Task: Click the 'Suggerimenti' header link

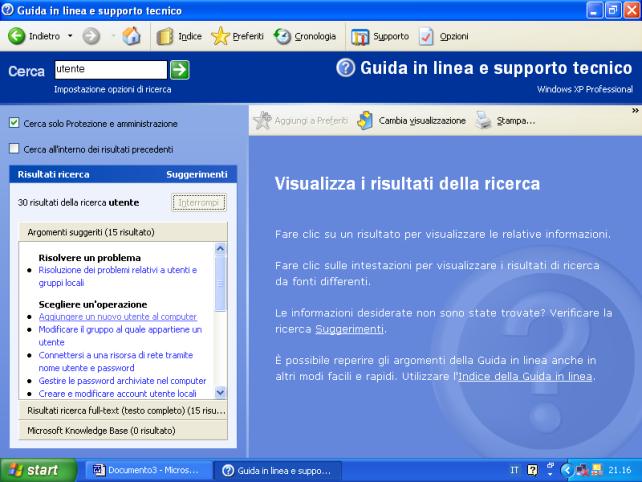Action: pos(197,174)
